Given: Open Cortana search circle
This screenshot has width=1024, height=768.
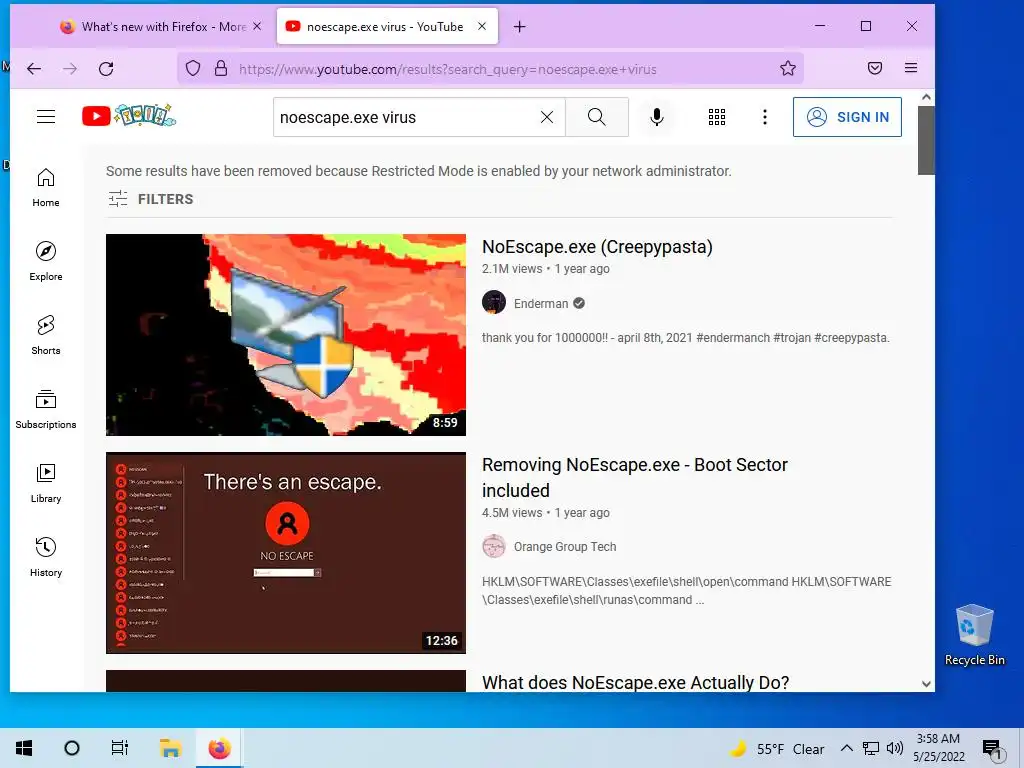Looking at the screenshot, I should pos(72,748).
